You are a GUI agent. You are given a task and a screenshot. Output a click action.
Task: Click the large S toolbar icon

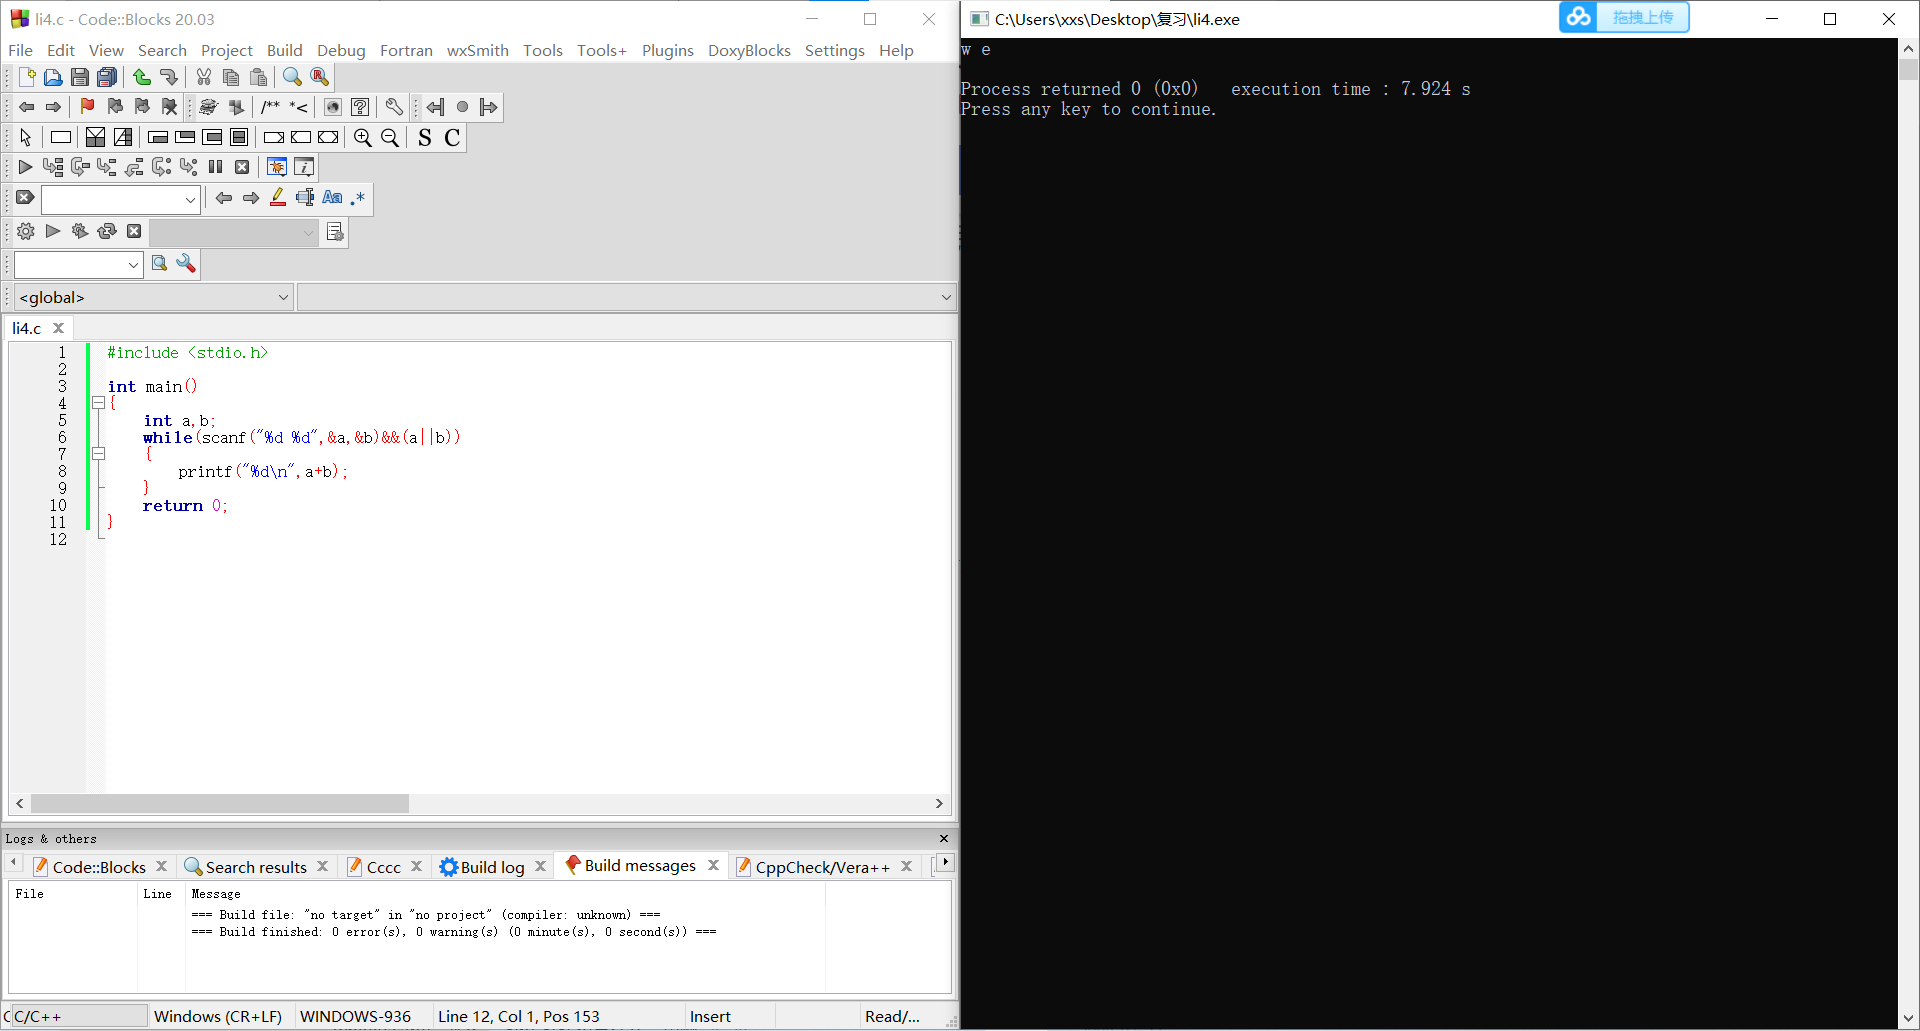425,137
